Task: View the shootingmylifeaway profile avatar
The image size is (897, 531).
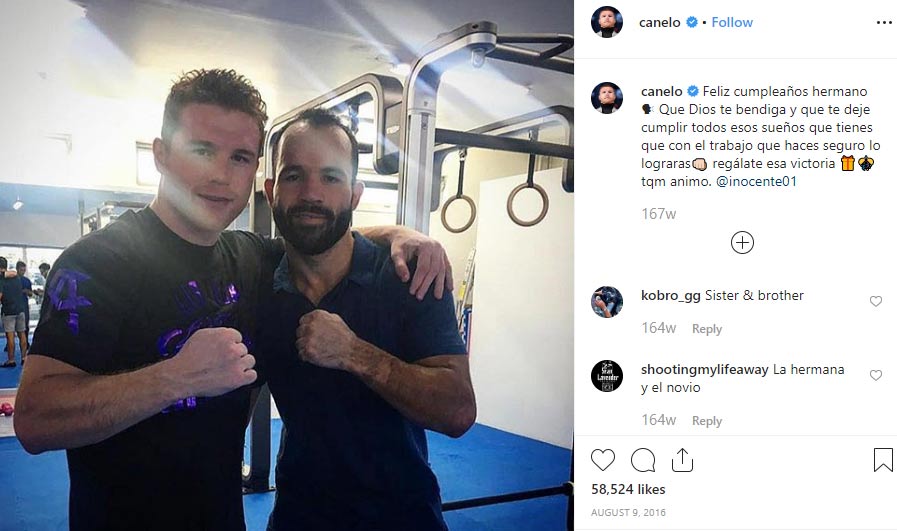Action: tap(606, 376)
